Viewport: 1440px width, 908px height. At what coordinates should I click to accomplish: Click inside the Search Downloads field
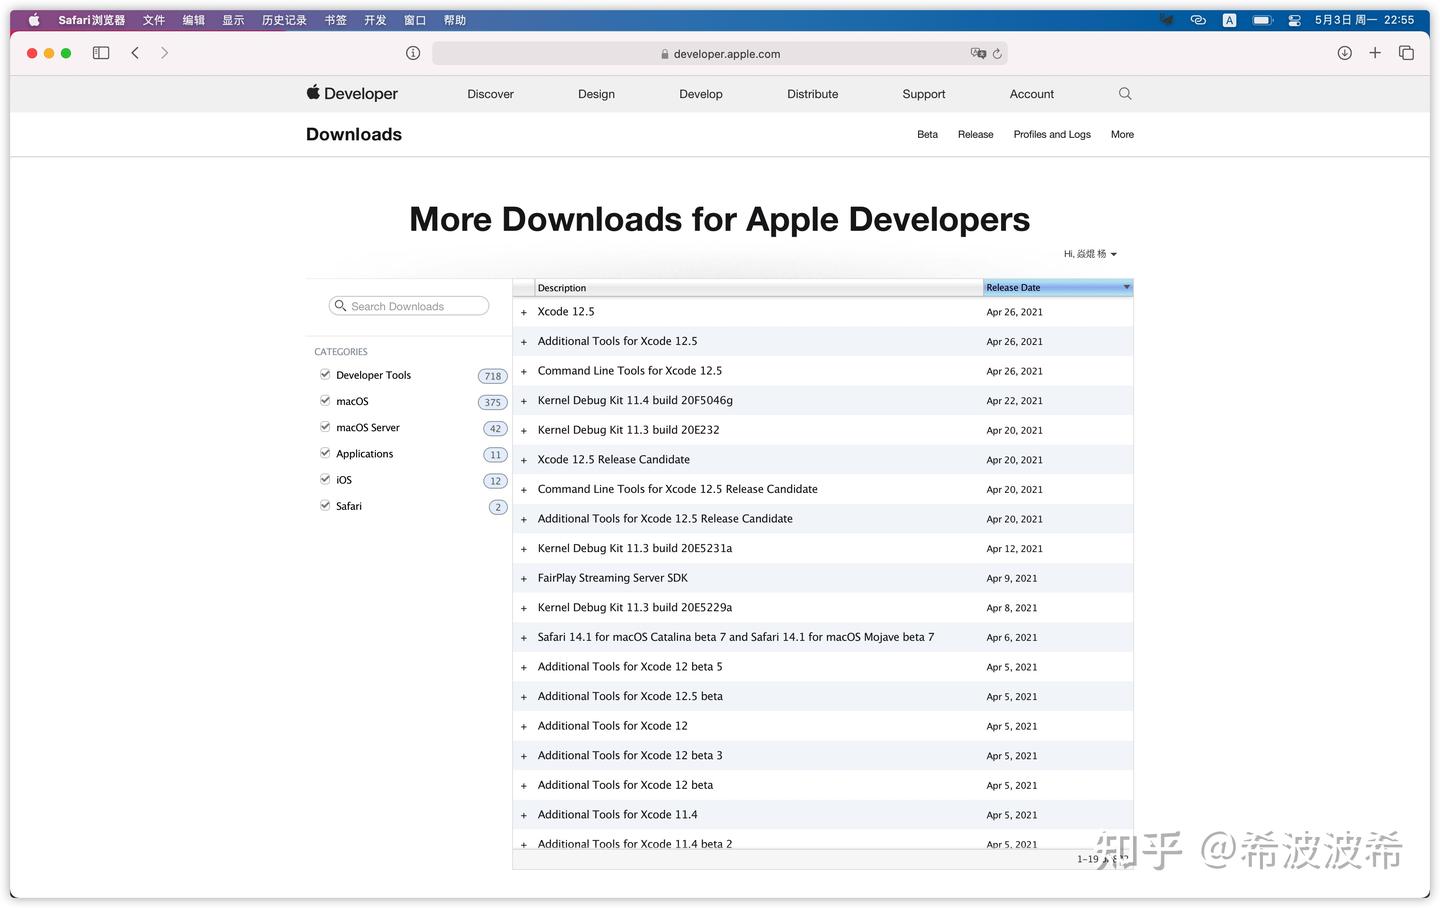pyautogui.click(x=410, y=306)
